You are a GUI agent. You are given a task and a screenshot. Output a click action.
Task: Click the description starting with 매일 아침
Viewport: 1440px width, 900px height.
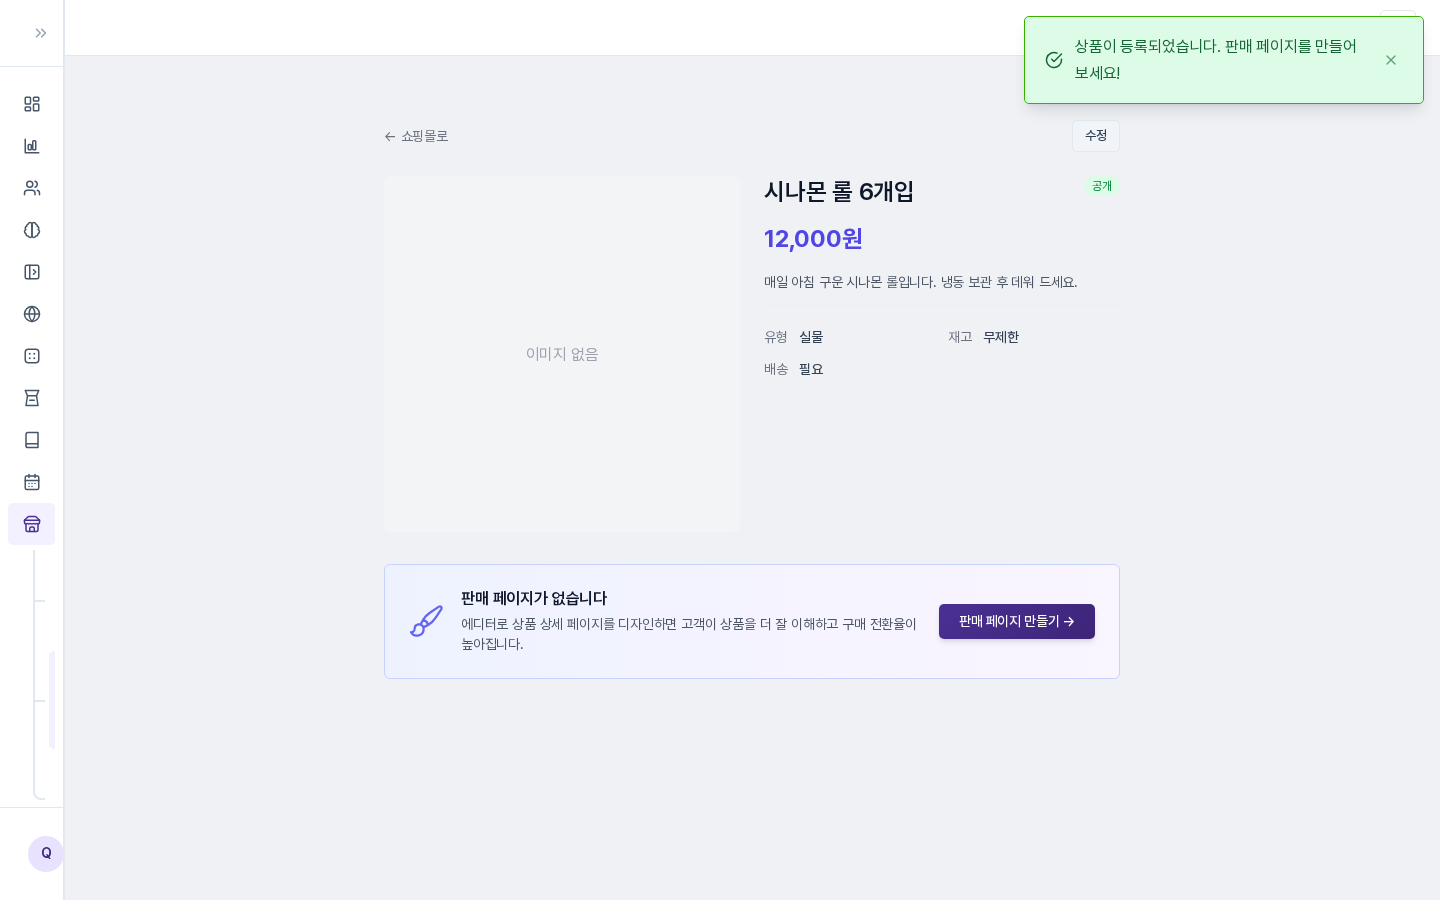(x=921, y=282)
